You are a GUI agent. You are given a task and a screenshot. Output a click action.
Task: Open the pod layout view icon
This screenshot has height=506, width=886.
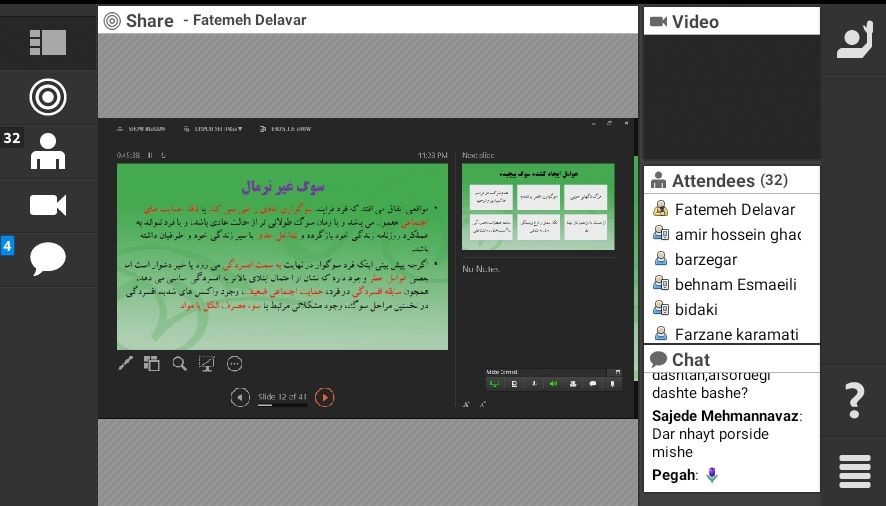[x=47, y=42]
